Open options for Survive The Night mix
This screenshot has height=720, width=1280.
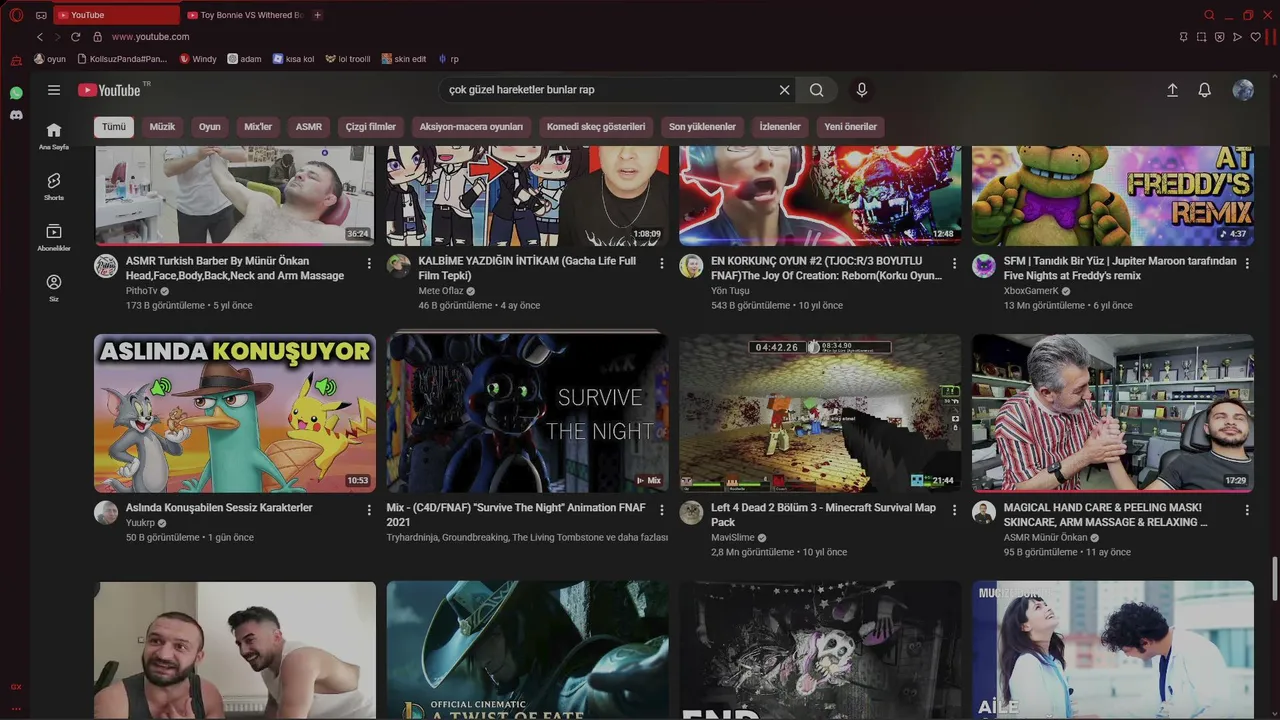tap(661, 510)
